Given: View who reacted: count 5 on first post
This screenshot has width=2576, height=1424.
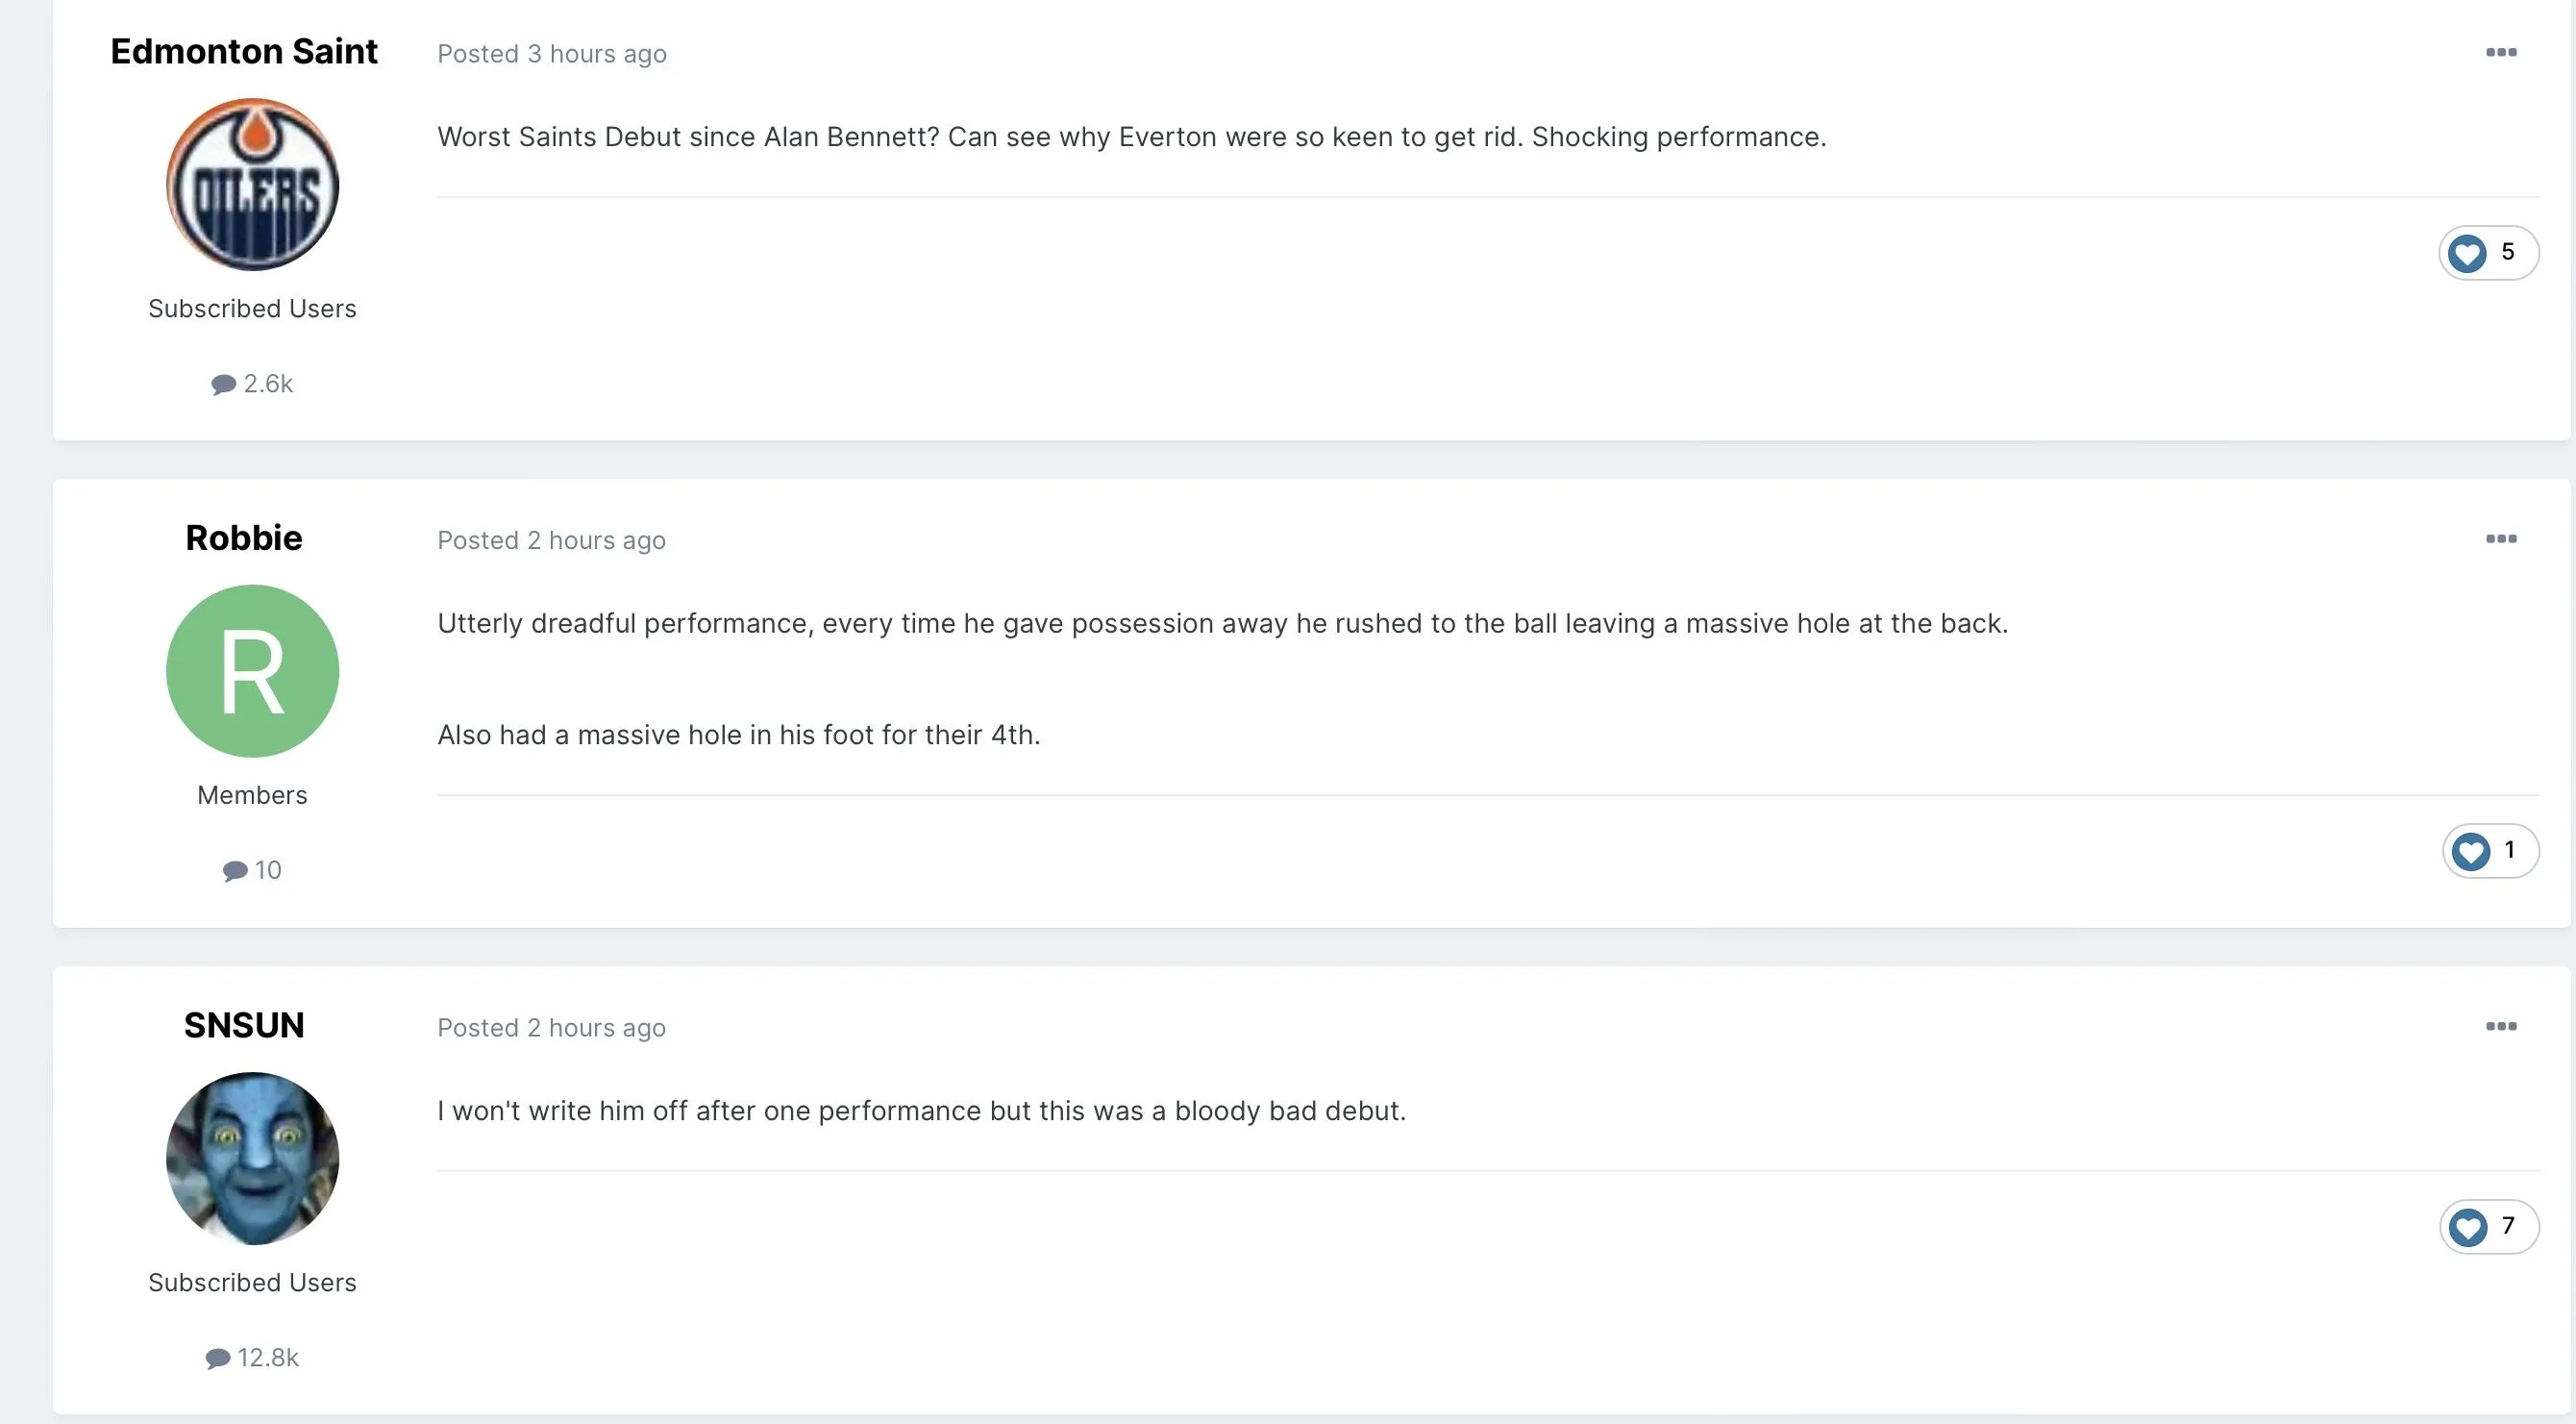Looking at the screenshot, I should pos(2508,252).
